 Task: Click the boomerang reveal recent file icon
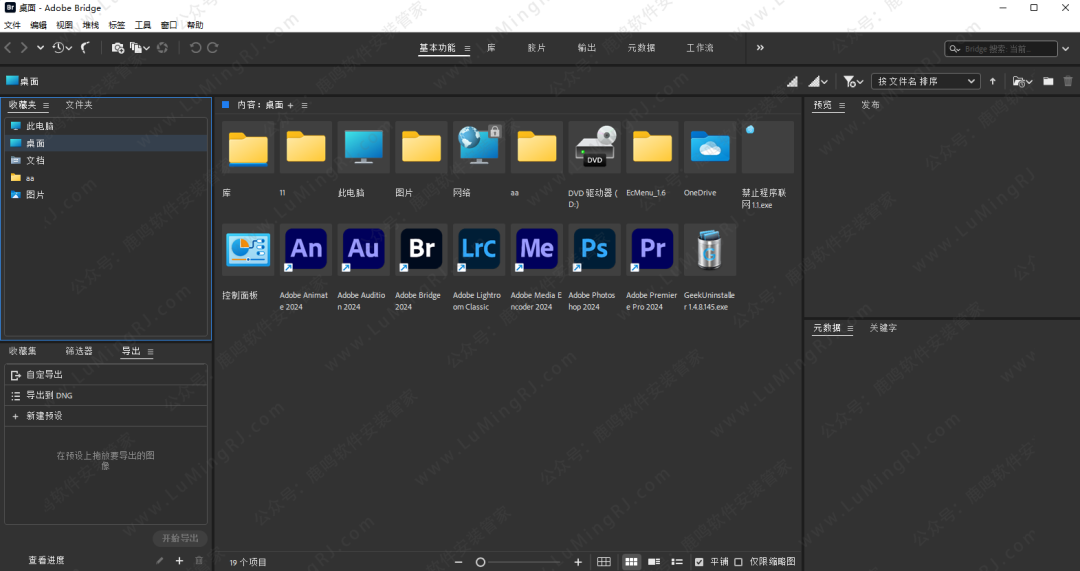[x=85, y=47]
